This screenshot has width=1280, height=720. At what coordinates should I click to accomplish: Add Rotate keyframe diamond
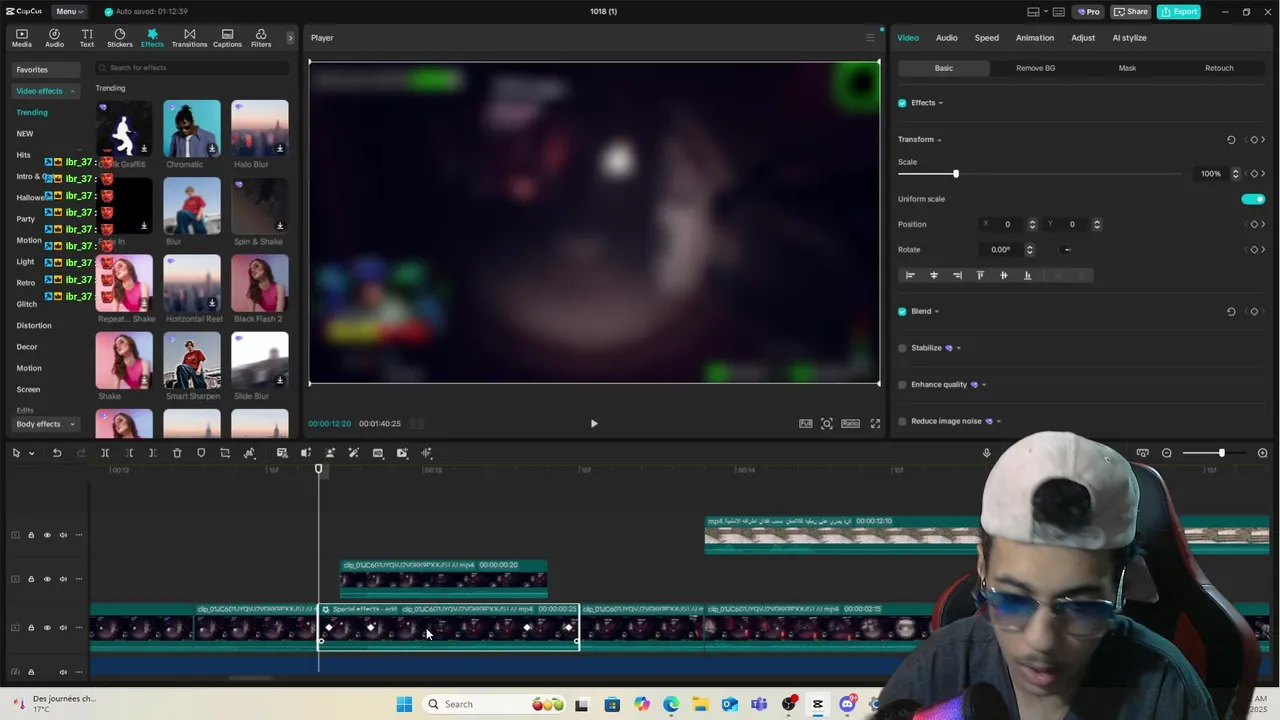tap(1254, 250)
